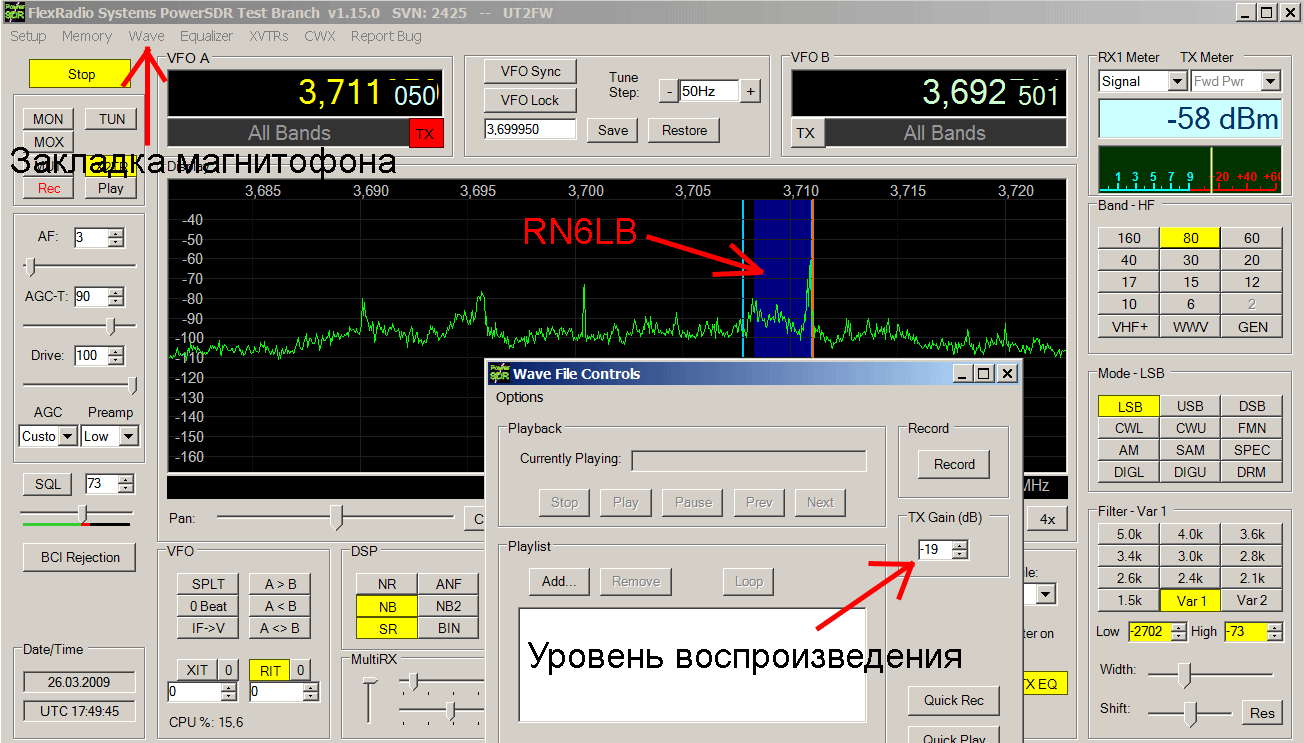
Task: Click the TX button on VFO B
Action: 806,133
